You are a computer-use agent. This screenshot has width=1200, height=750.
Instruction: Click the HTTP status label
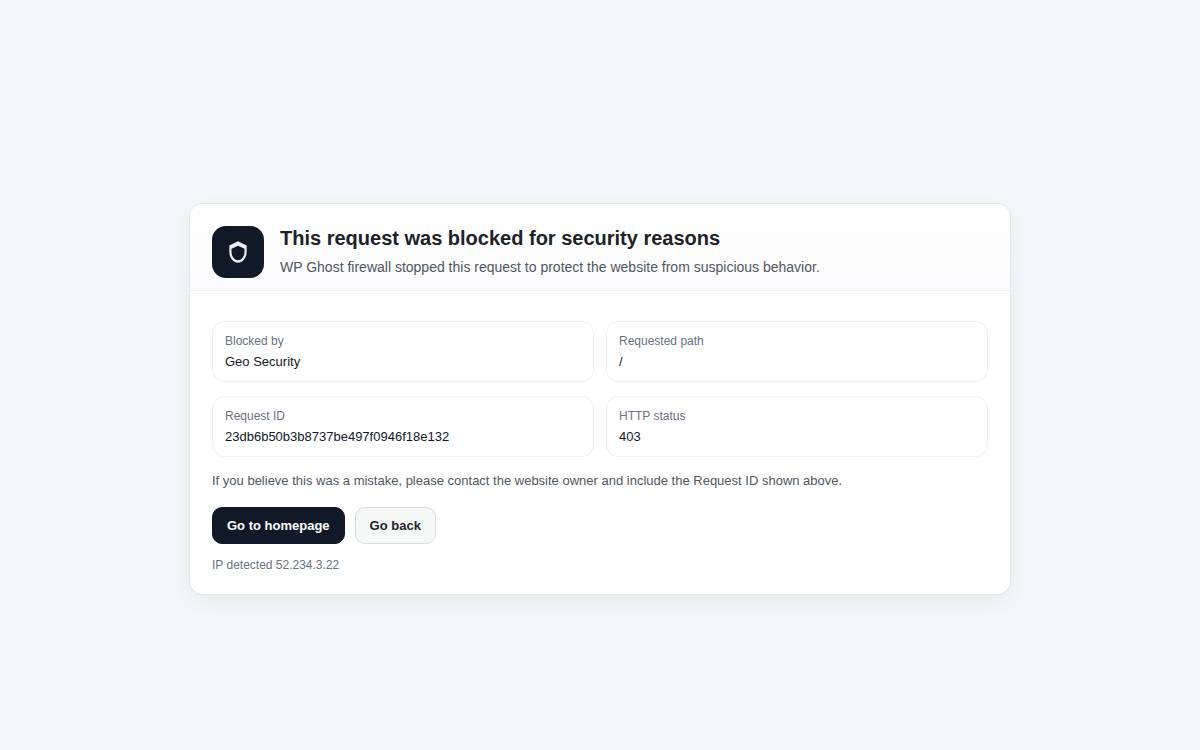point(652,416)
